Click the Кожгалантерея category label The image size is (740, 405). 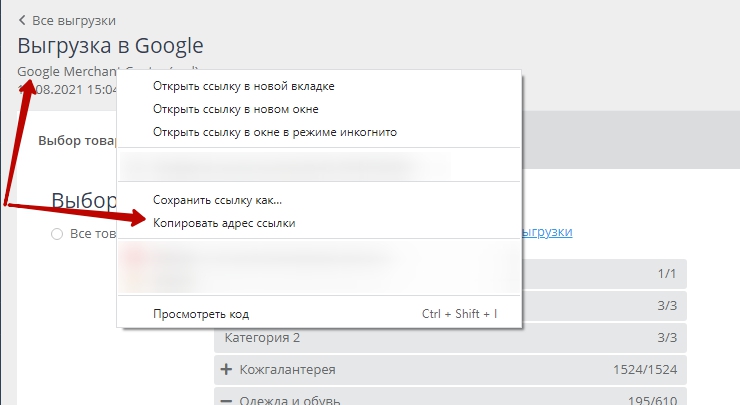[x=287, y=370]
